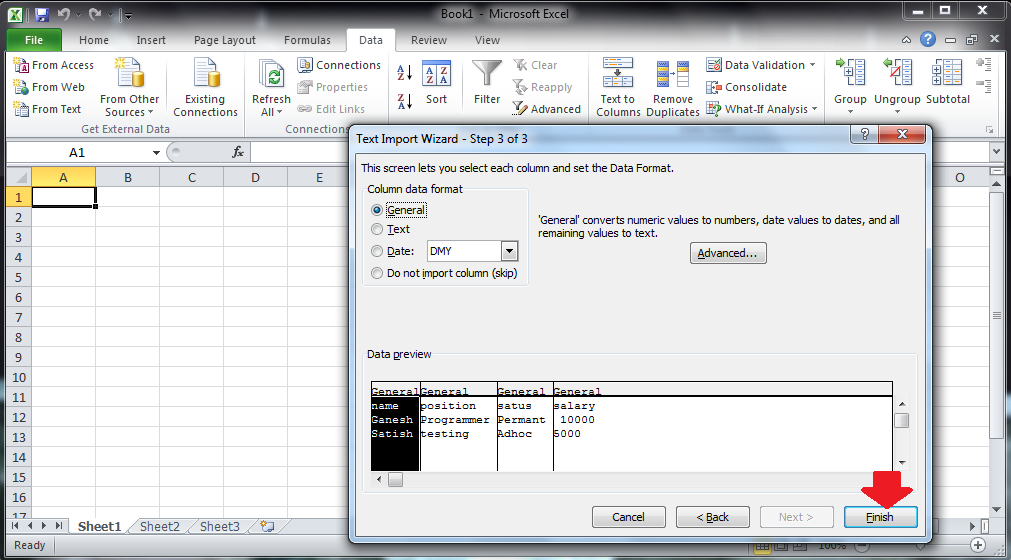The height and width of the screenshot is (560, 1011).
Task: Expand the Name Box dropdown arrow
Action: (155, 153)
